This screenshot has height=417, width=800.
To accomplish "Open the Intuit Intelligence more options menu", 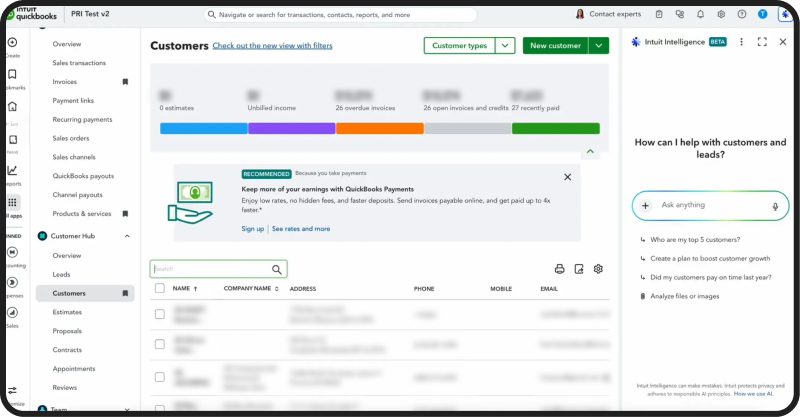I will click(741, 42).
